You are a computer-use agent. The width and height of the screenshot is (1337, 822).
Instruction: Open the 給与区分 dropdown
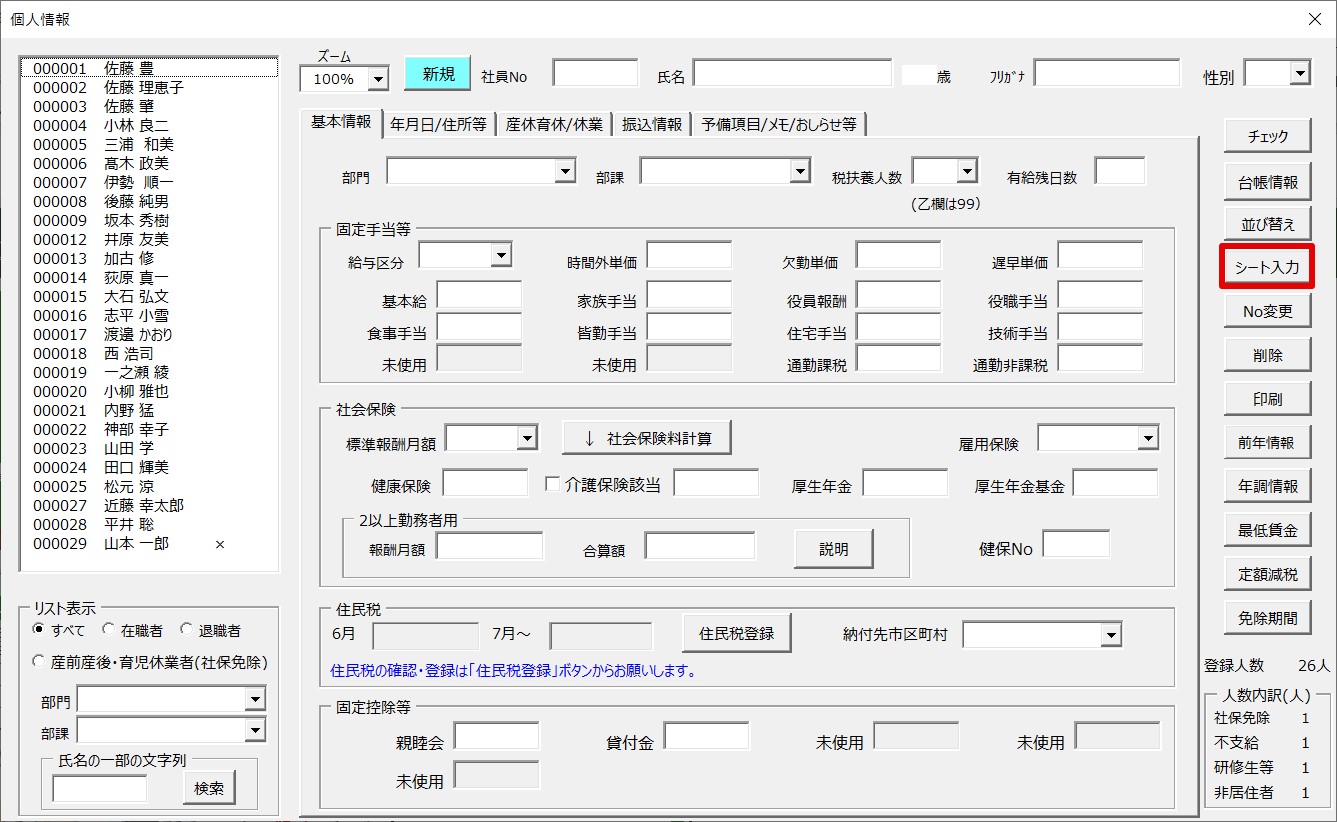tap(501, 256)
